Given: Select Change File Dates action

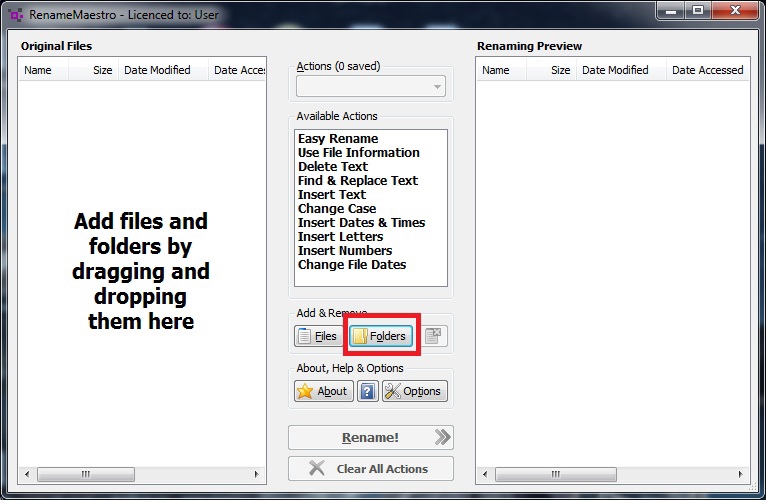Looking at the screenshot, I should pos(352,265).
